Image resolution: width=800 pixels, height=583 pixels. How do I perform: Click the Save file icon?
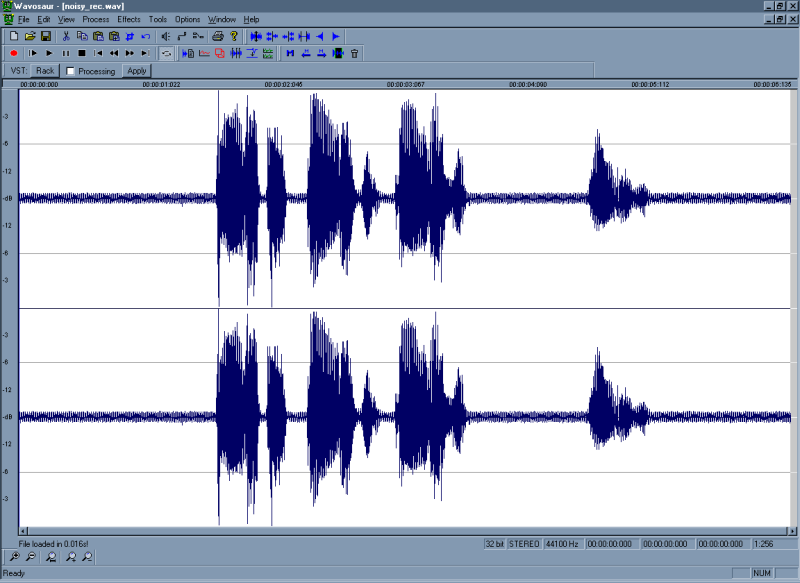pos(46,36)
